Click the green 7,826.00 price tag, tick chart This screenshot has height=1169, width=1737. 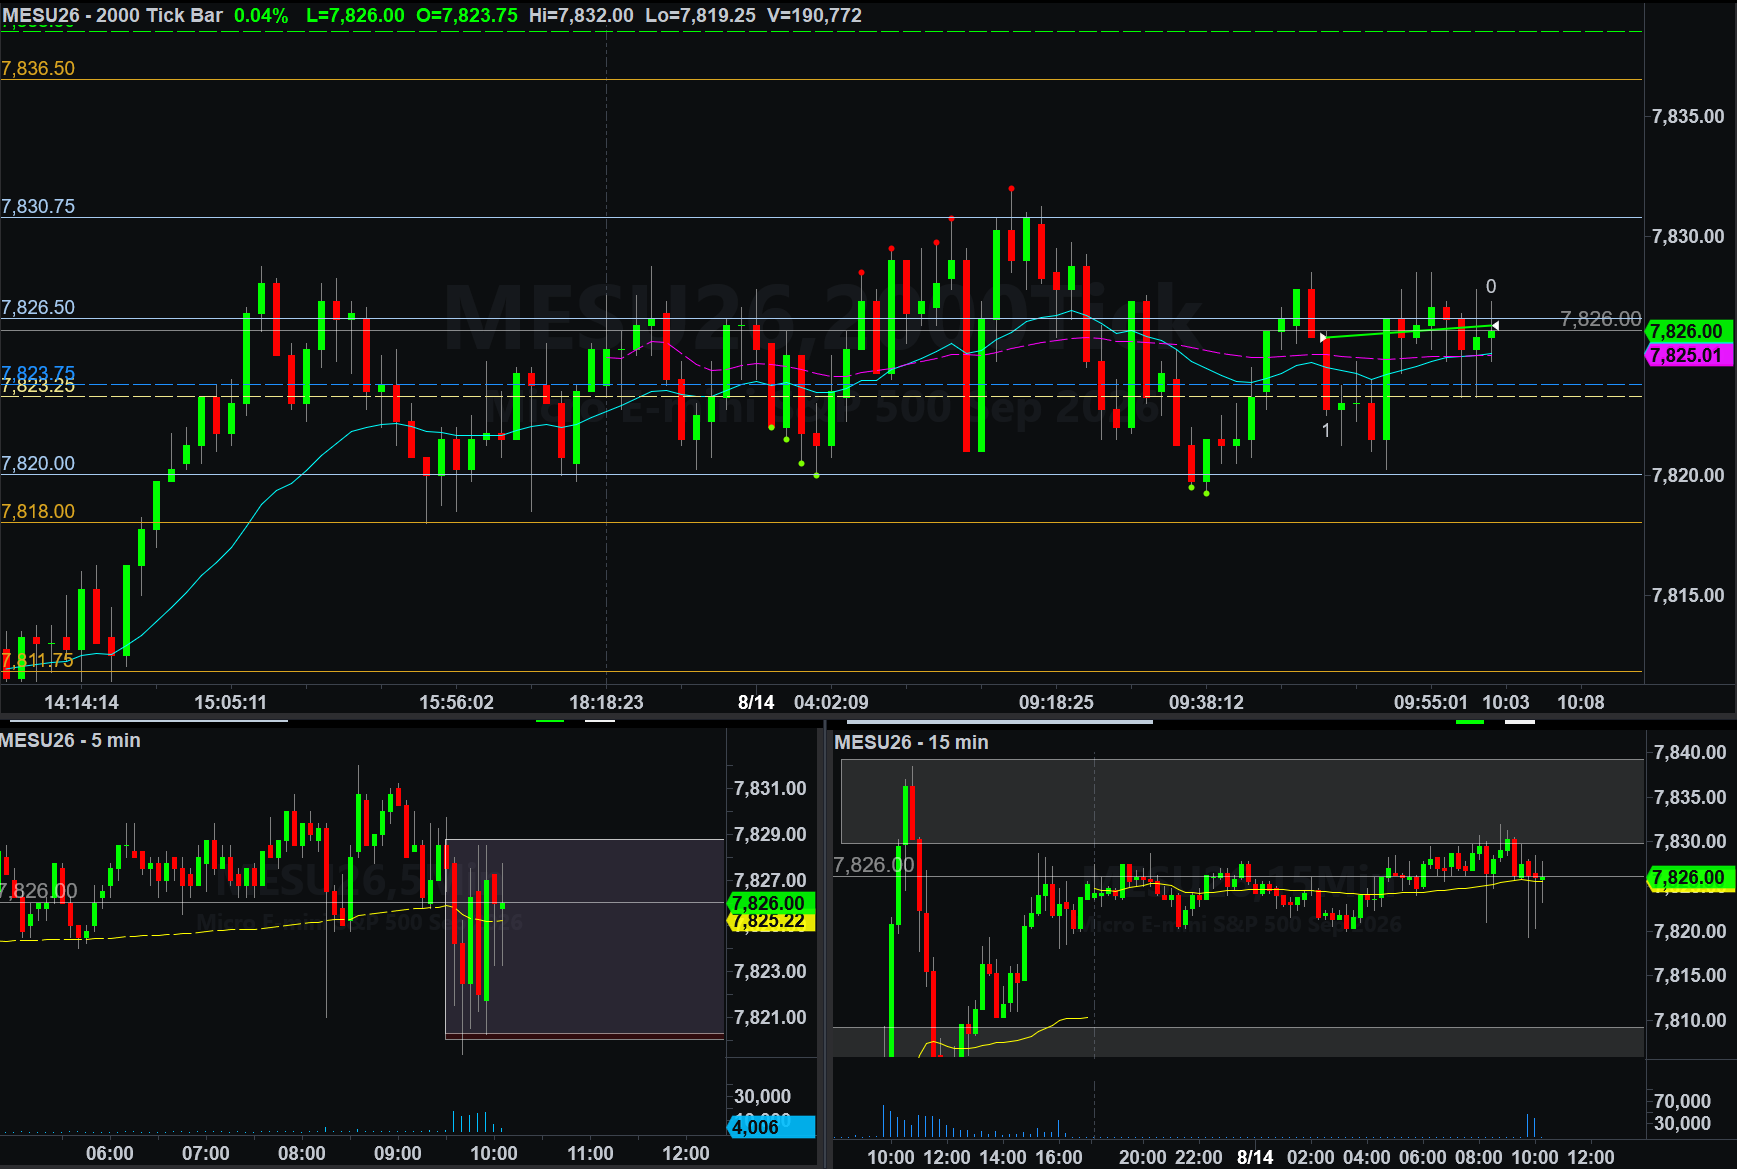point(1687,331)
